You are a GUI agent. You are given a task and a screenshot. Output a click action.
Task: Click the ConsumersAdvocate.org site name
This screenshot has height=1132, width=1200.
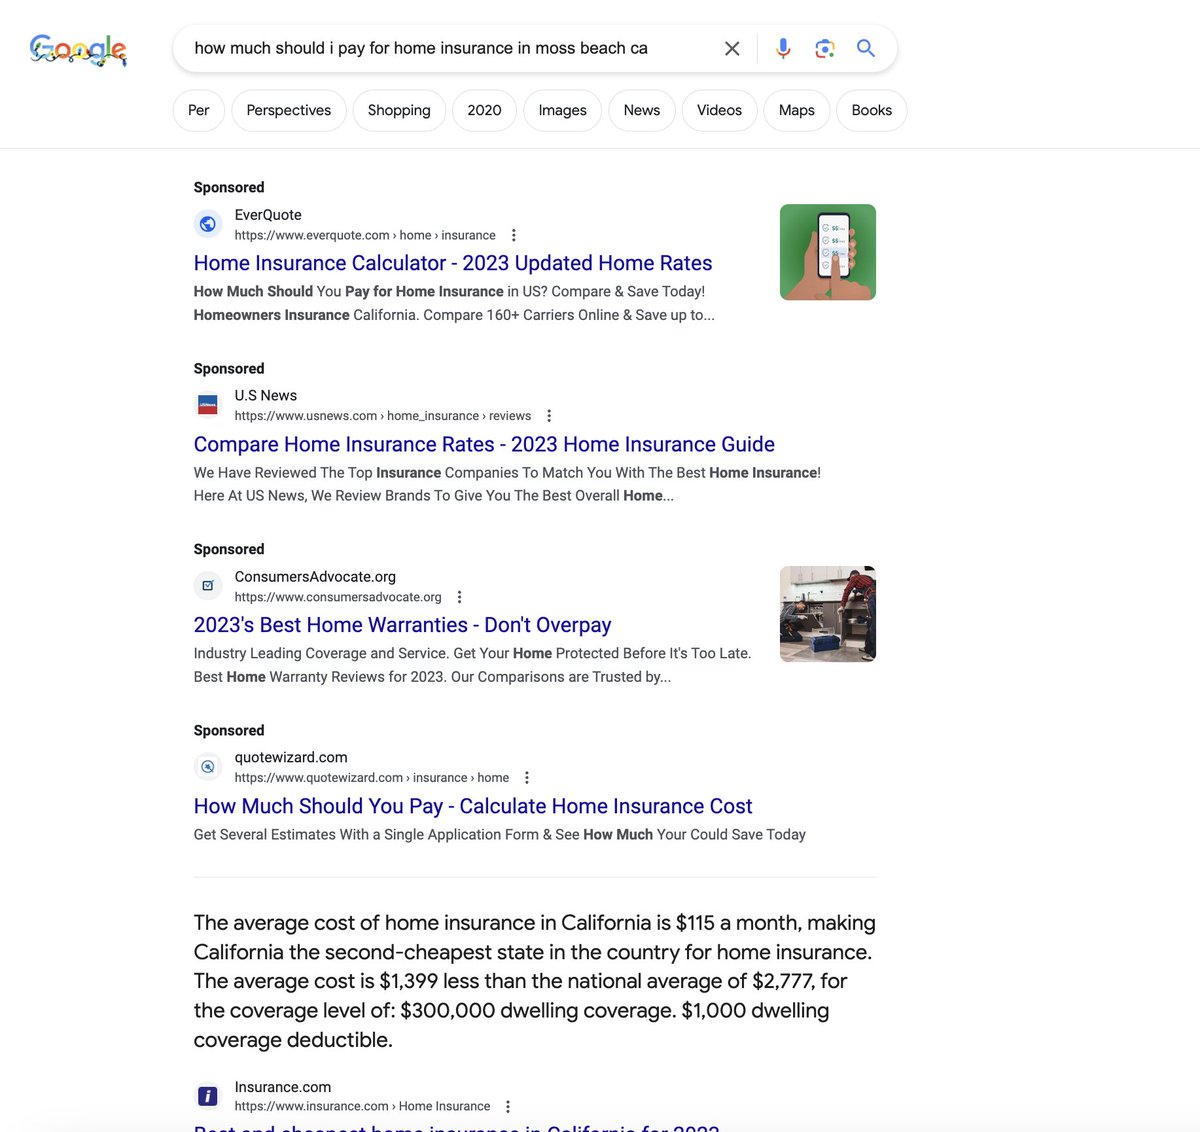tap(315, 577)
